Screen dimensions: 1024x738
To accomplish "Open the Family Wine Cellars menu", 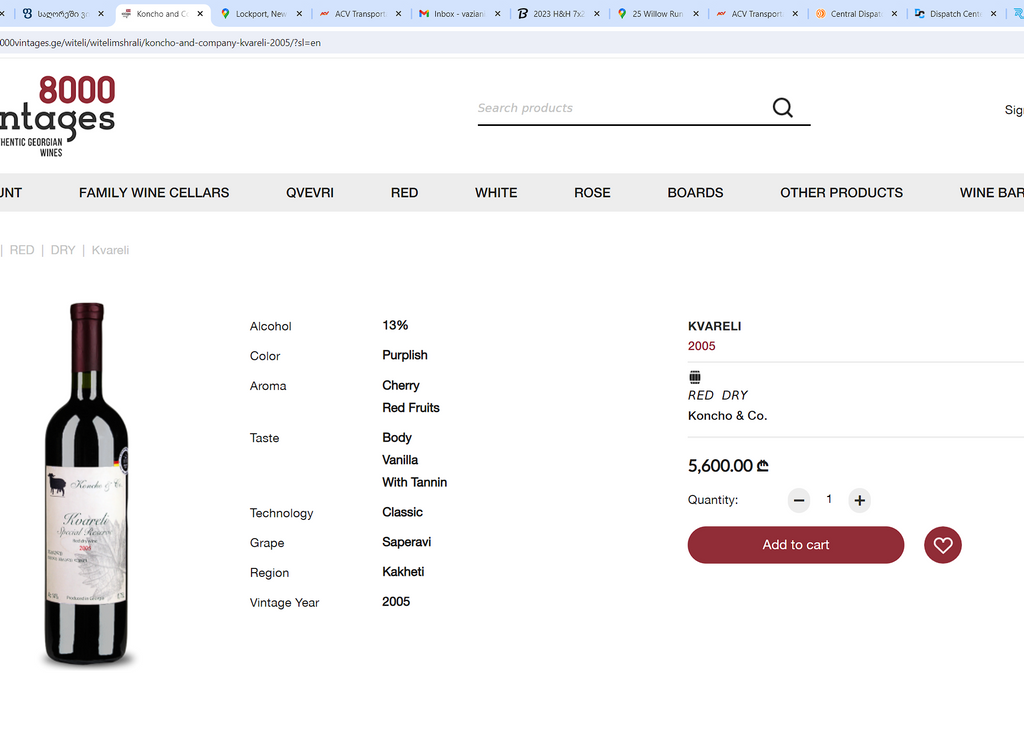I will (154, 193).
